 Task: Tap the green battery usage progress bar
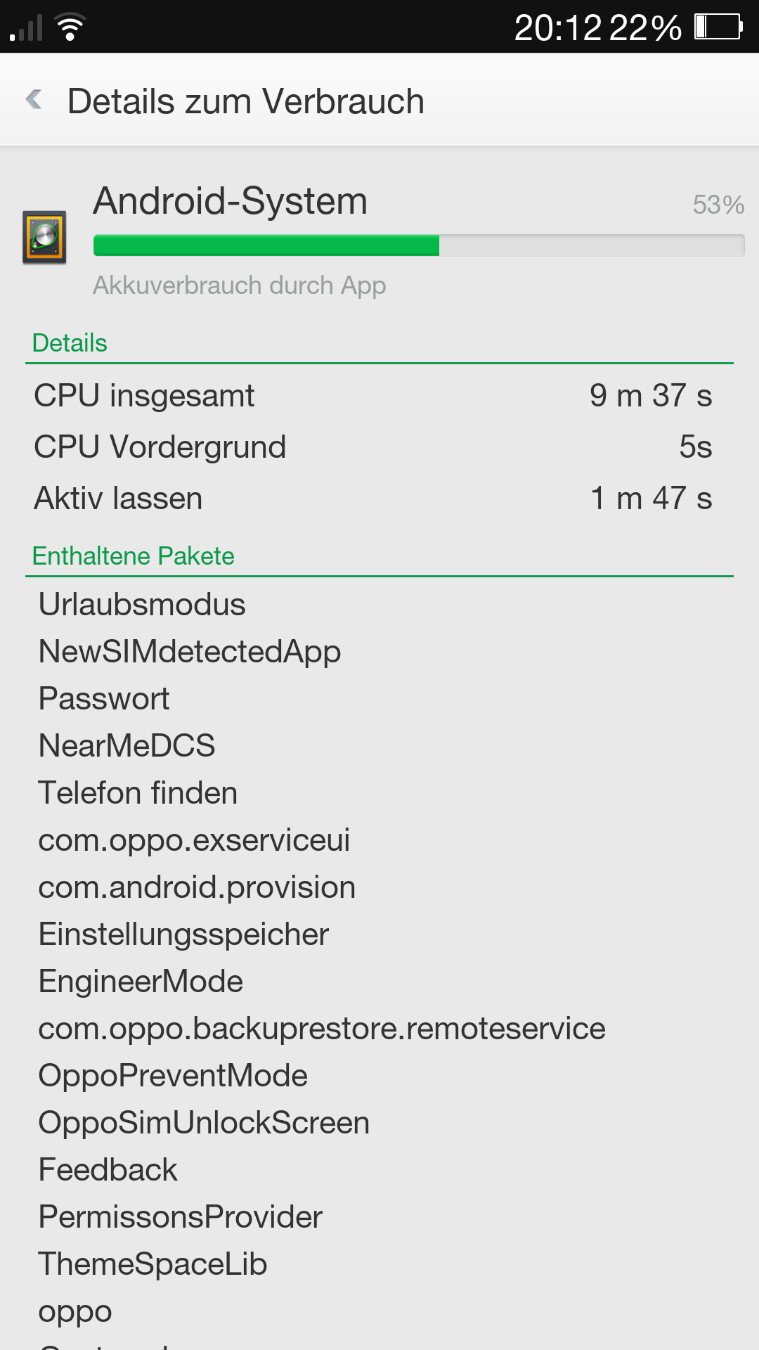417,245
